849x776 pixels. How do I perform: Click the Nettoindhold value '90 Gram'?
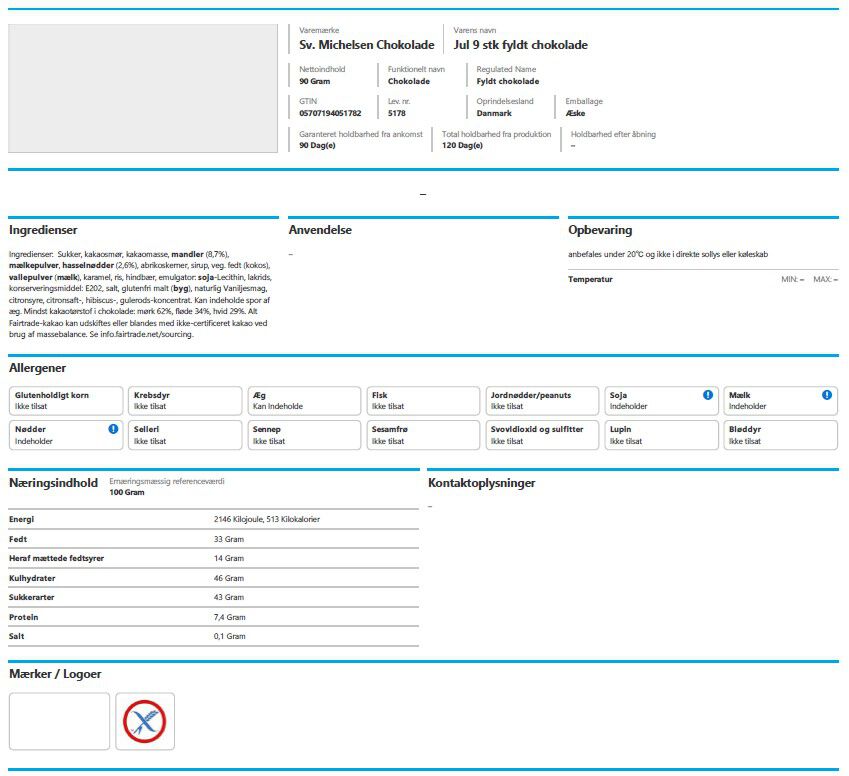(x=315, y=81)
